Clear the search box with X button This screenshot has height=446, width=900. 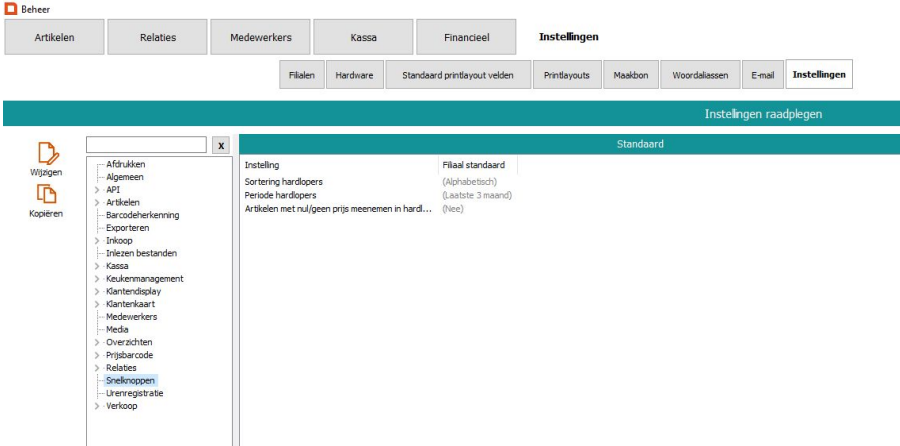[x=221, y=146]
